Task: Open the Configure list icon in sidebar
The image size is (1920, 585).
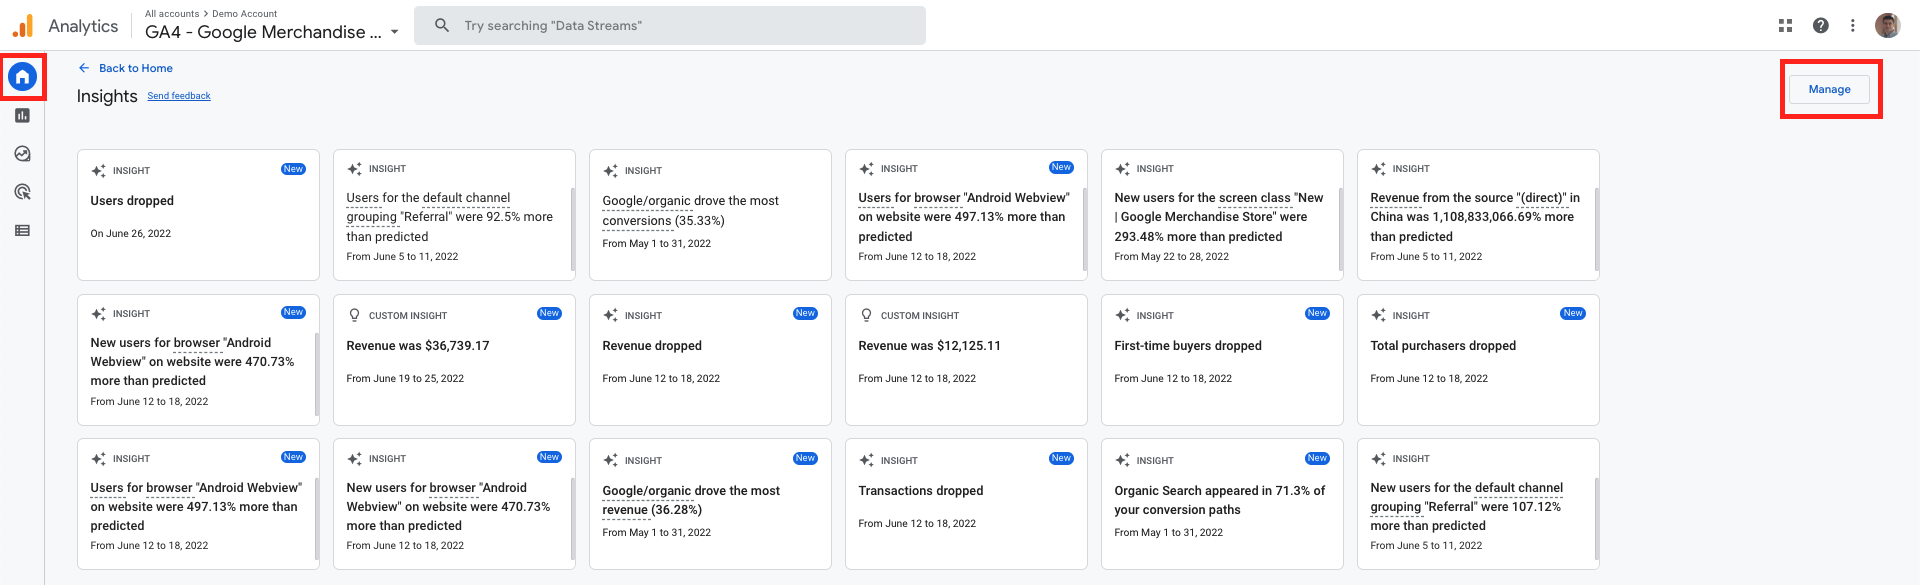Action: 22,231
